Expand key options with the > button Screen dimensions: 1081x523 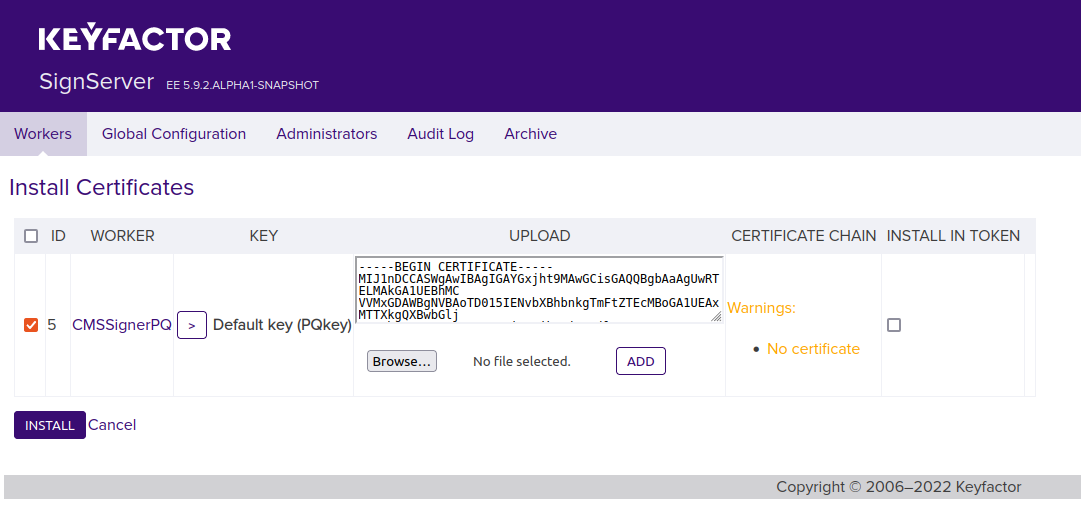pyautogui.click(x=192, y=325)
